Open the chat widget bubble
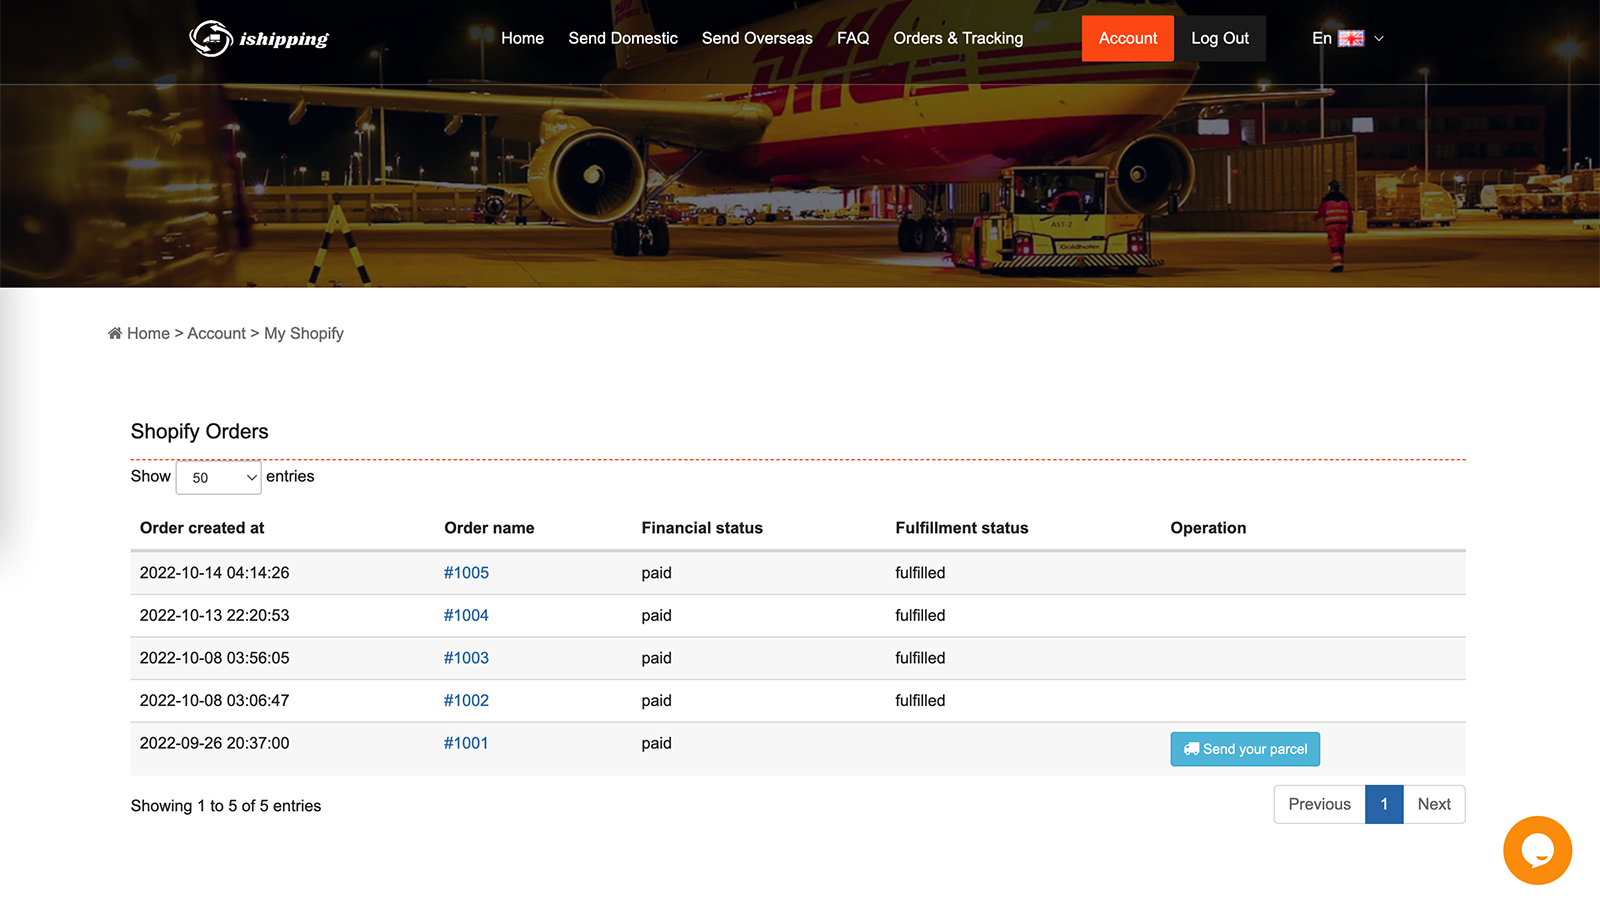This screenshot has height=900, width=1600. (1537, 850)
